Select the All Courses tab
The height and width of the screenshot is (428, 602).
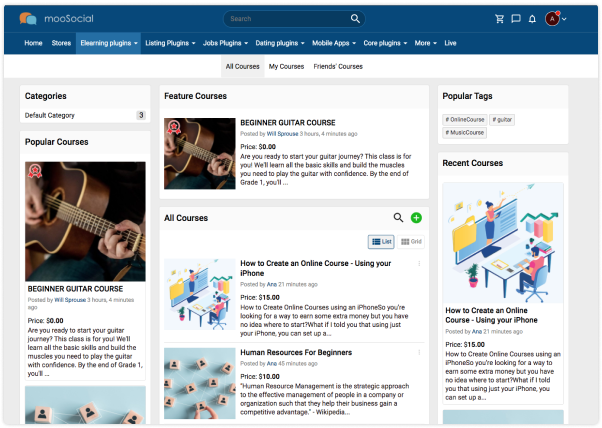243,66
